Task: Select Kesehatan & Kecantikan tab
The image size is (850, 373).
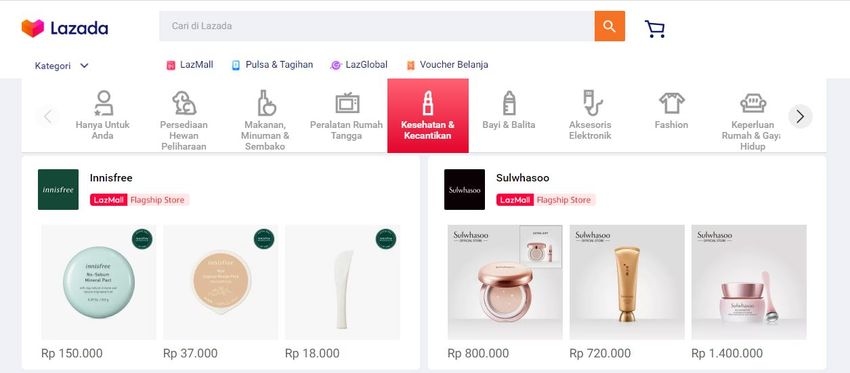Action: [428, 115]
